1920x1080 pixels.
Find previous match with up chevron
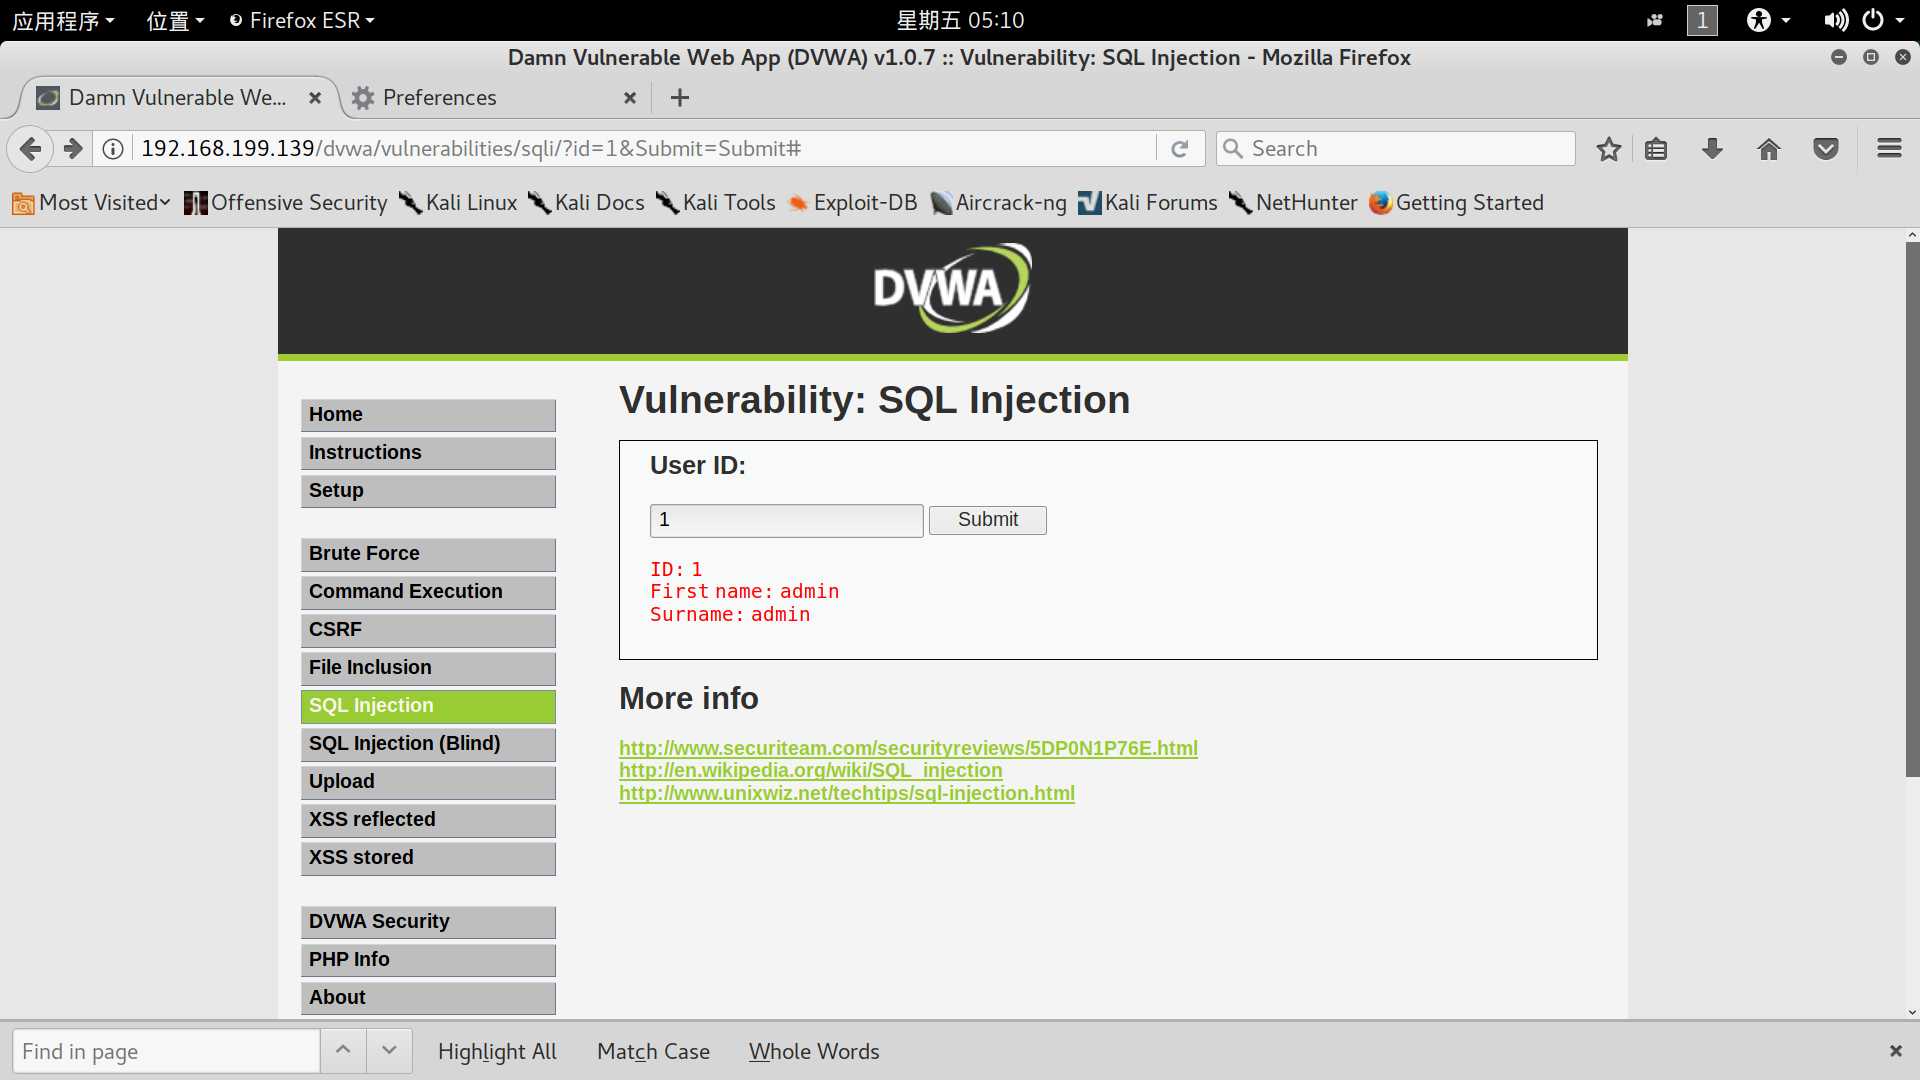tap(343, 1050)
